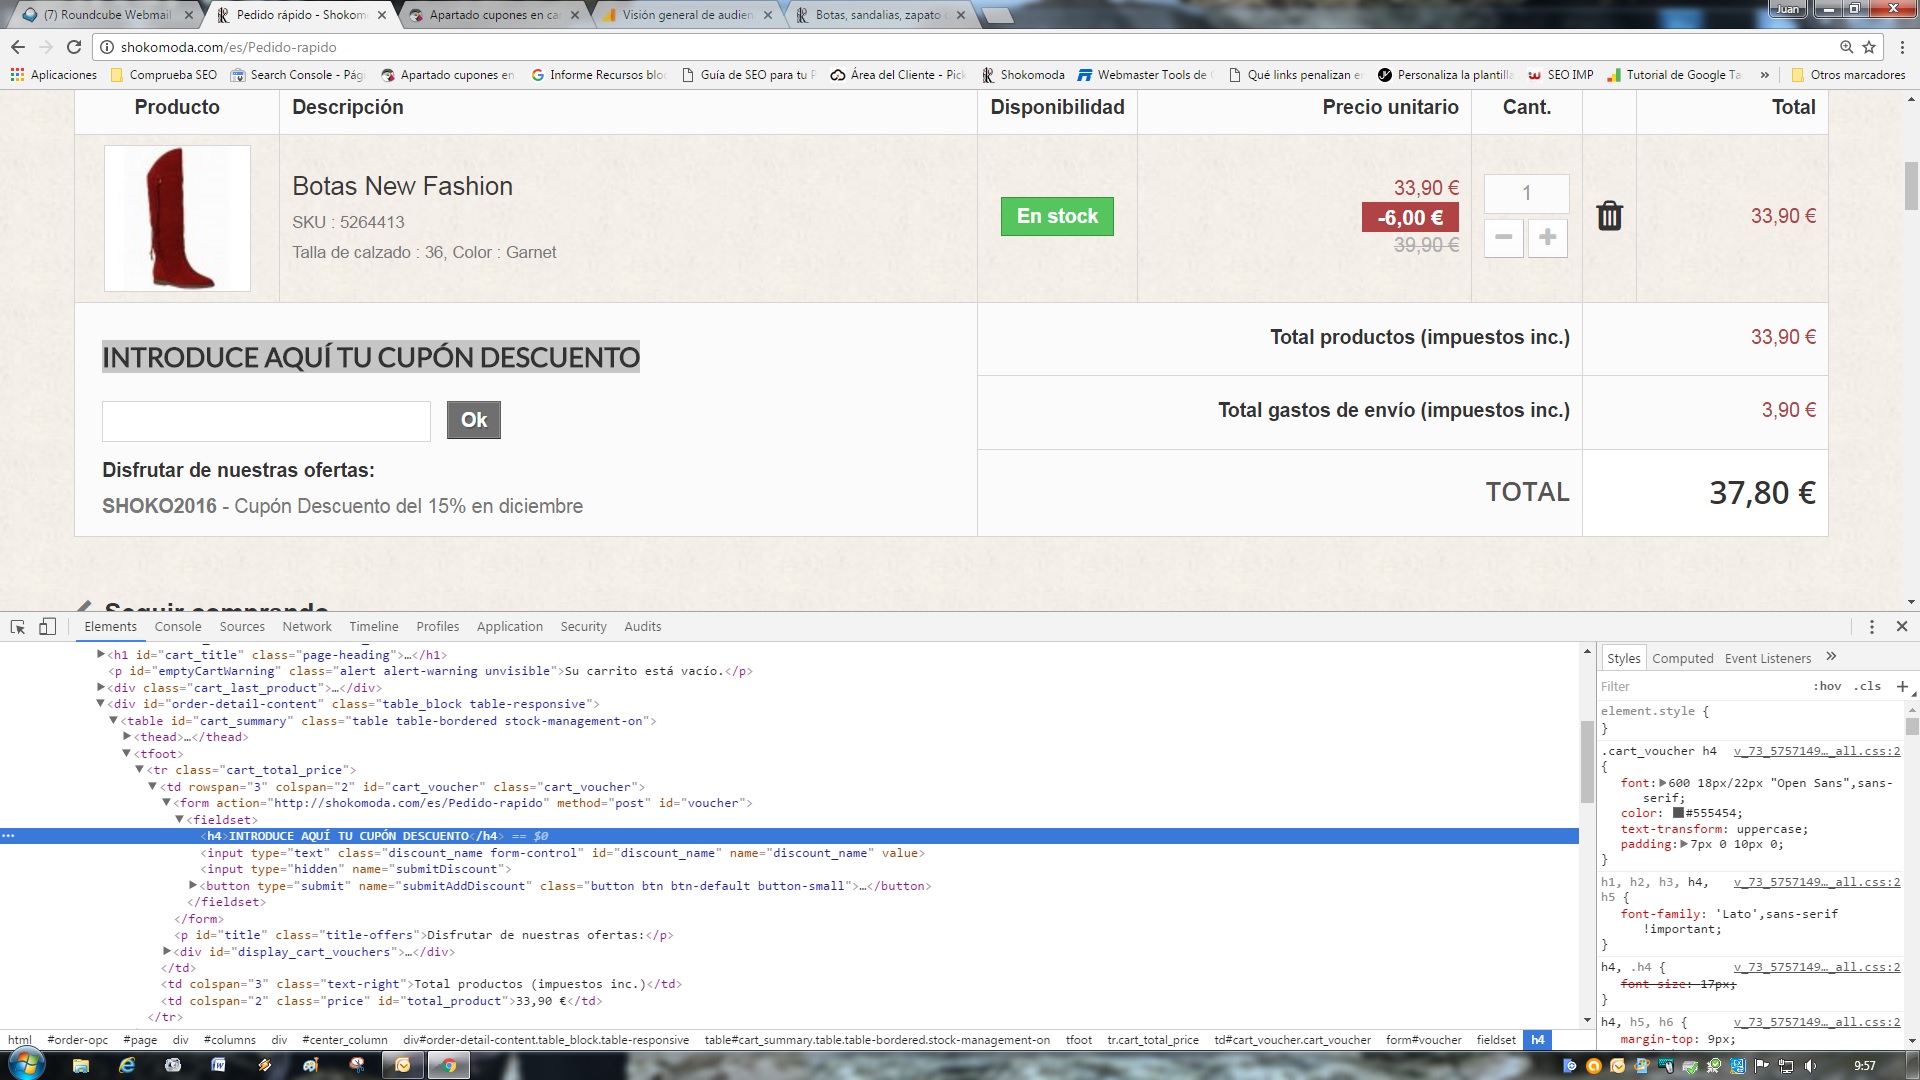Screen dimensions: 1920x1080
Task: Open DevTools customize three-dot menu
Action: click(1872, 627)
